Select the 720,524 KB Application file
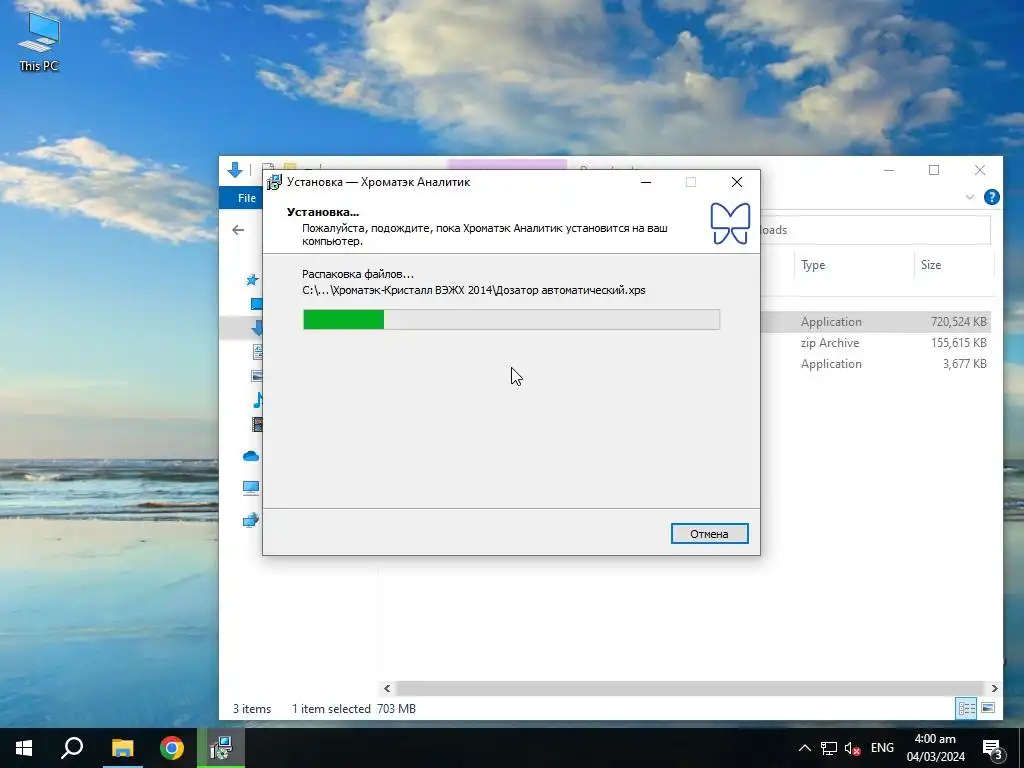1024x768 pixels. (x=875, y=322)
